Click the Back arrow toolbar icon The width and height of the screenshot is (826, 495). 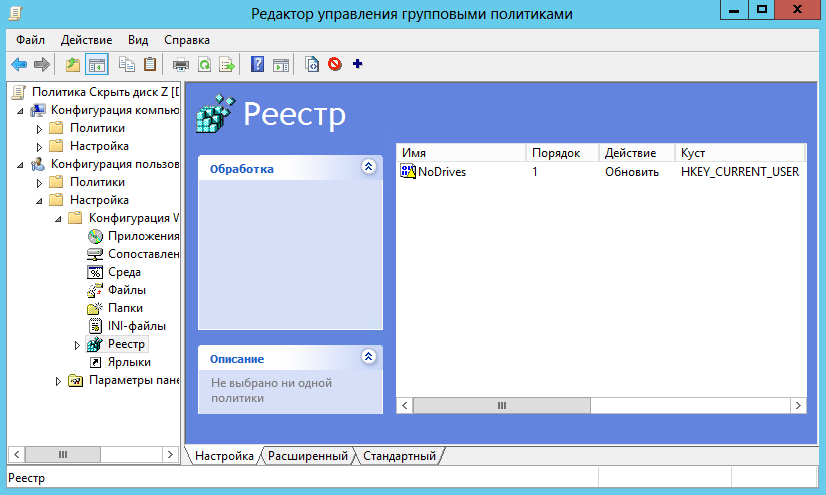point(19,65)
